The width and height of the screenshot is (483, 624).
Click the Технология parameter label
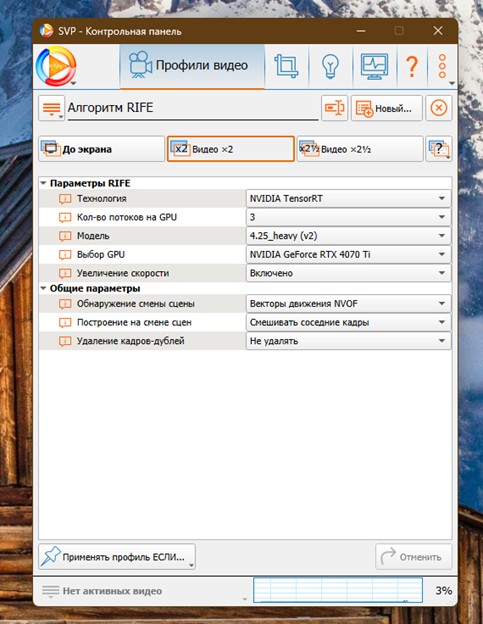pos(101,198)
